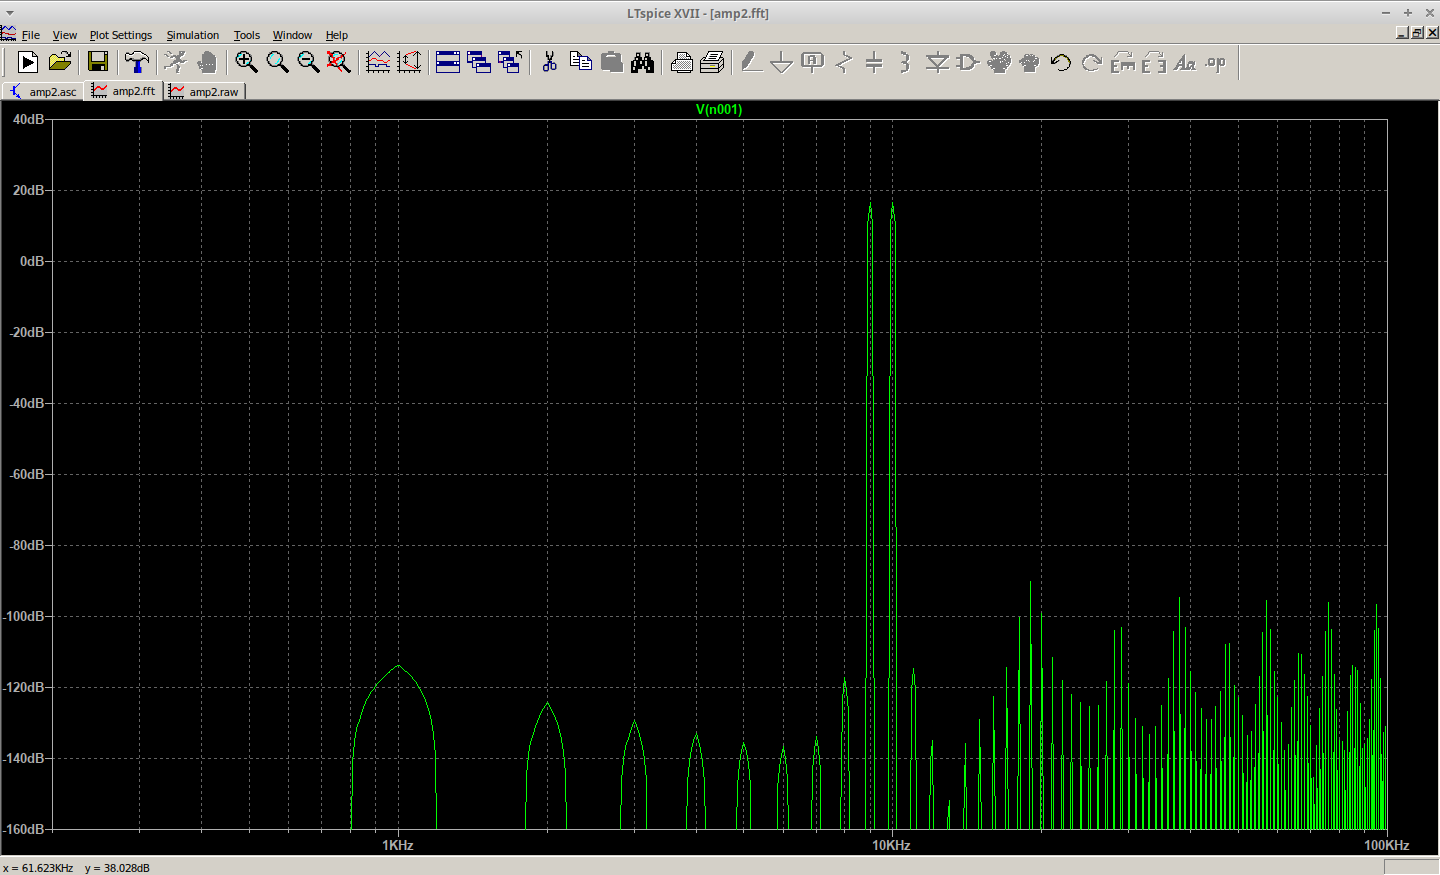The image size is (1440, 875).
Task: Open the Control Panel hammer icon
Action: [x=137, y=62]
